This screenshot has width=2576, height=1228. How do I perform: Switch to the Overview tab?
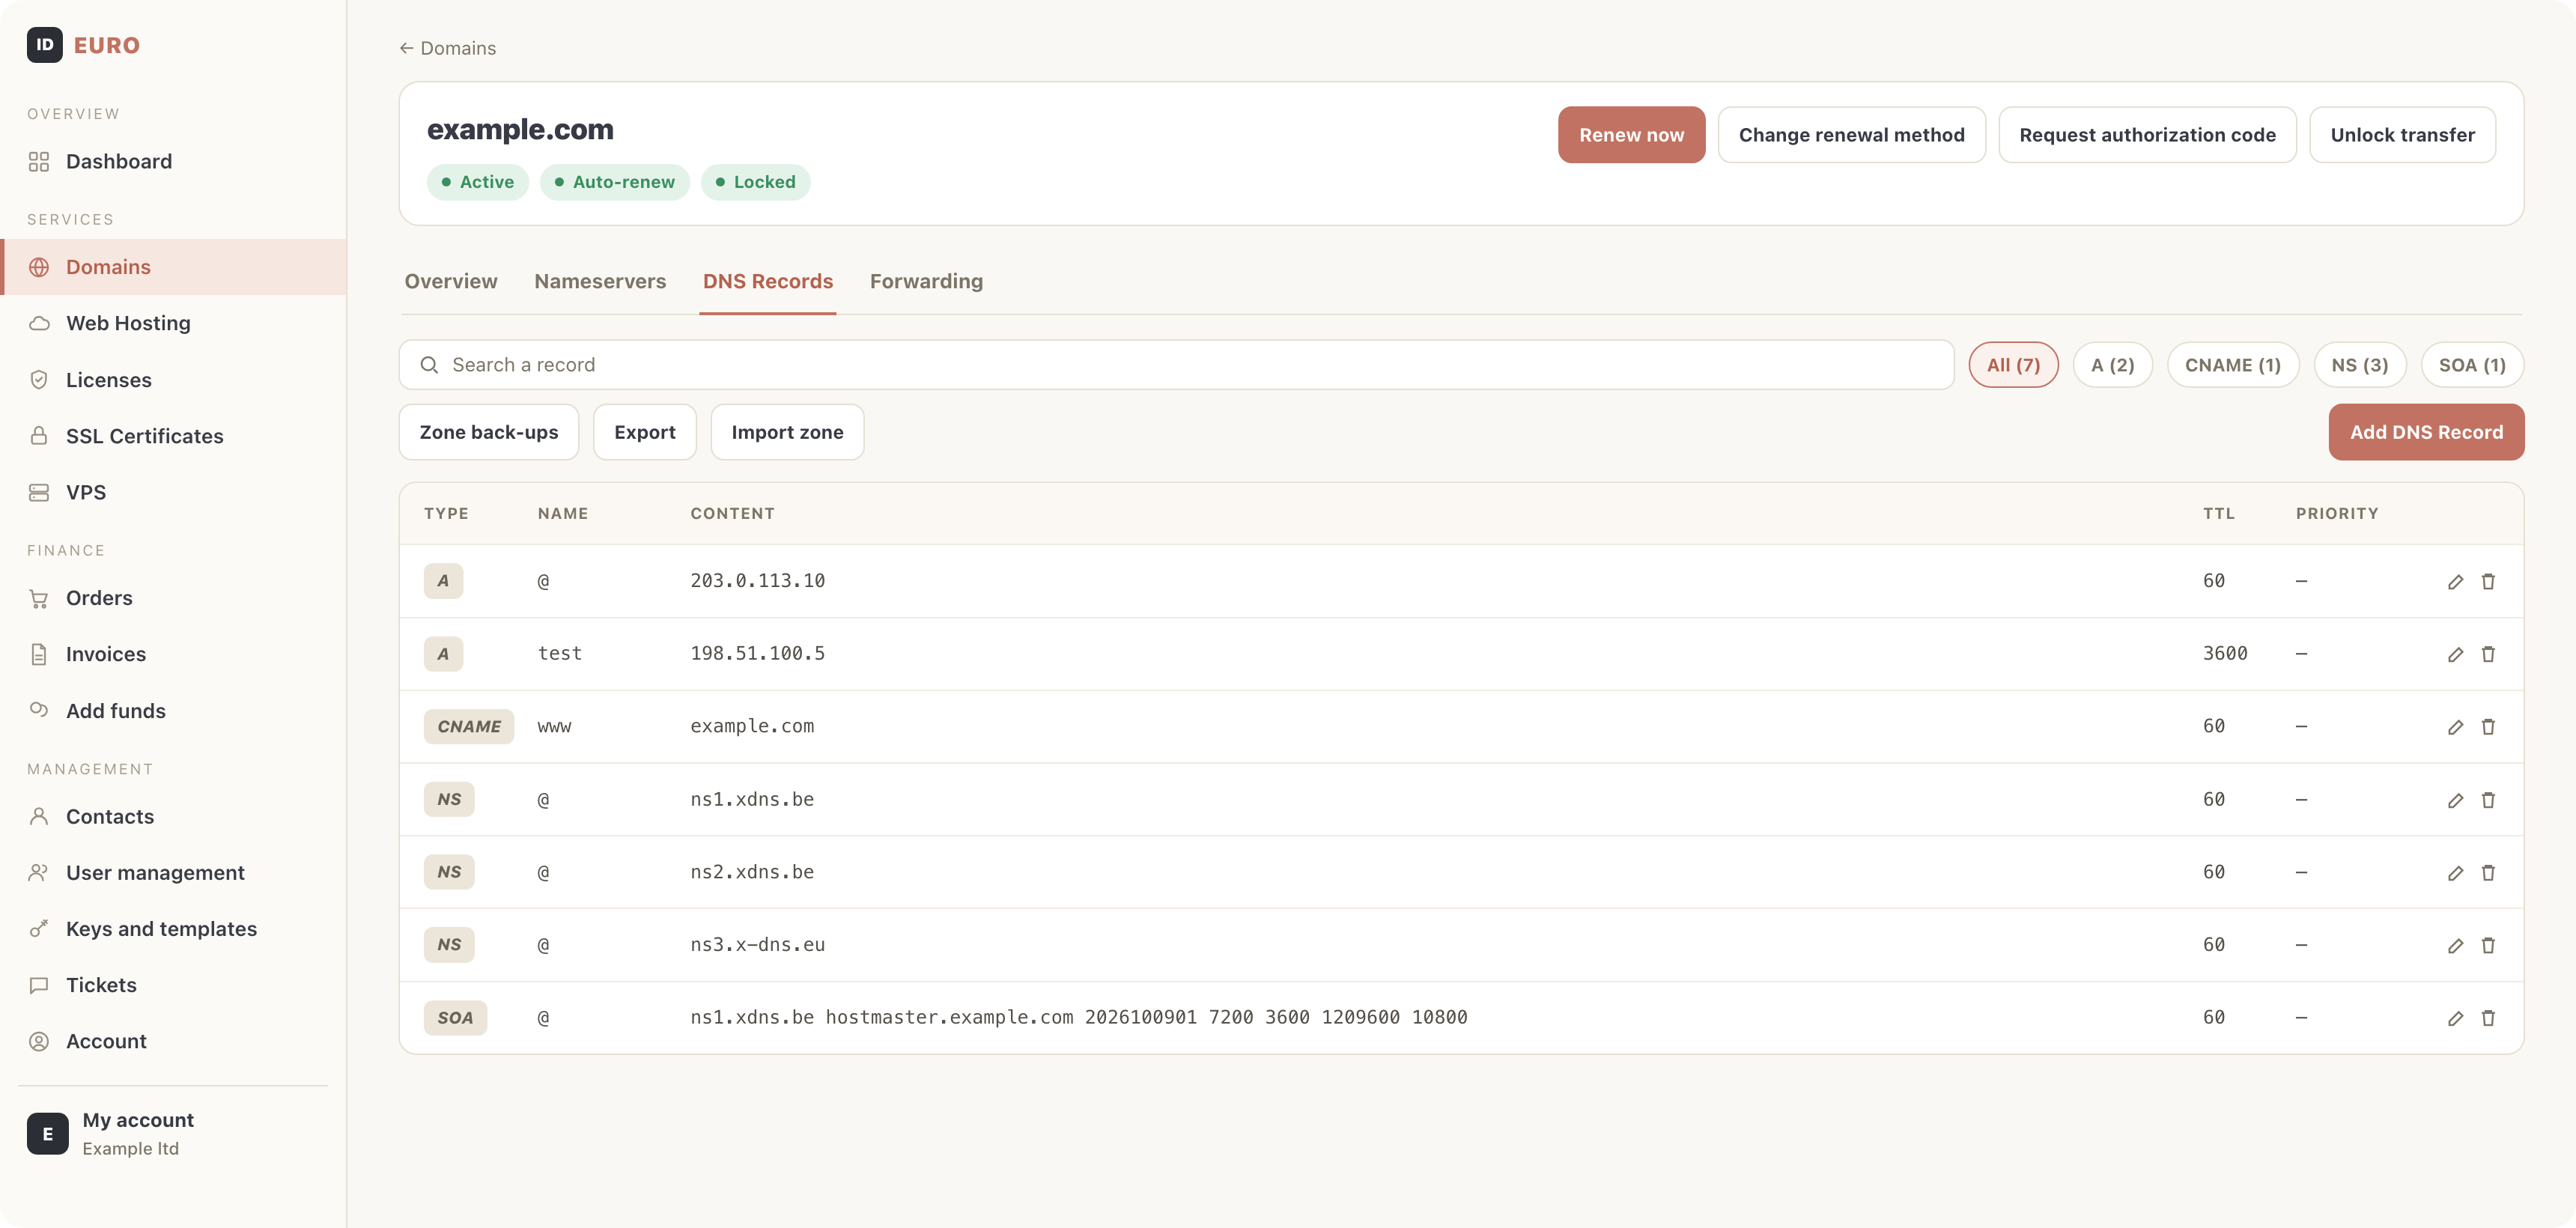(x=451, y=281)
